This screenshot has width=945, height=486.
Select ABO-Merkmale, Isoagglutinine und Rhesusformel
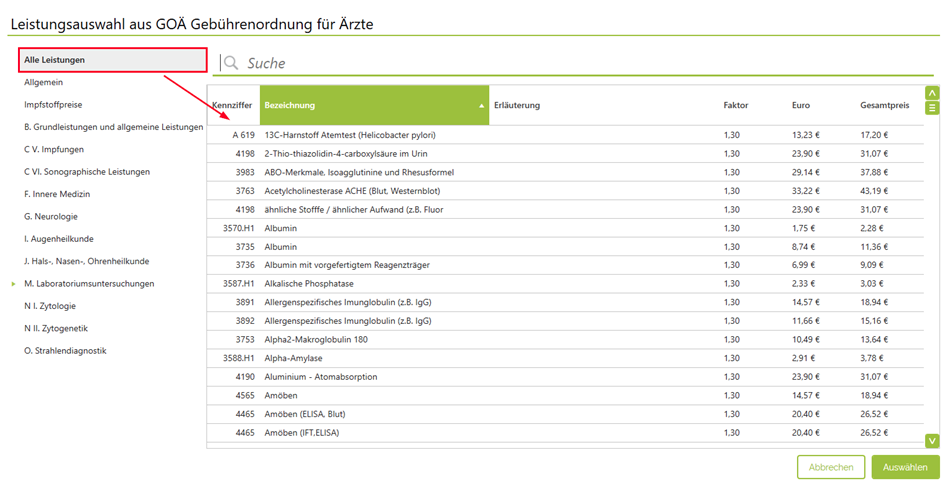(x=565, y=172)
